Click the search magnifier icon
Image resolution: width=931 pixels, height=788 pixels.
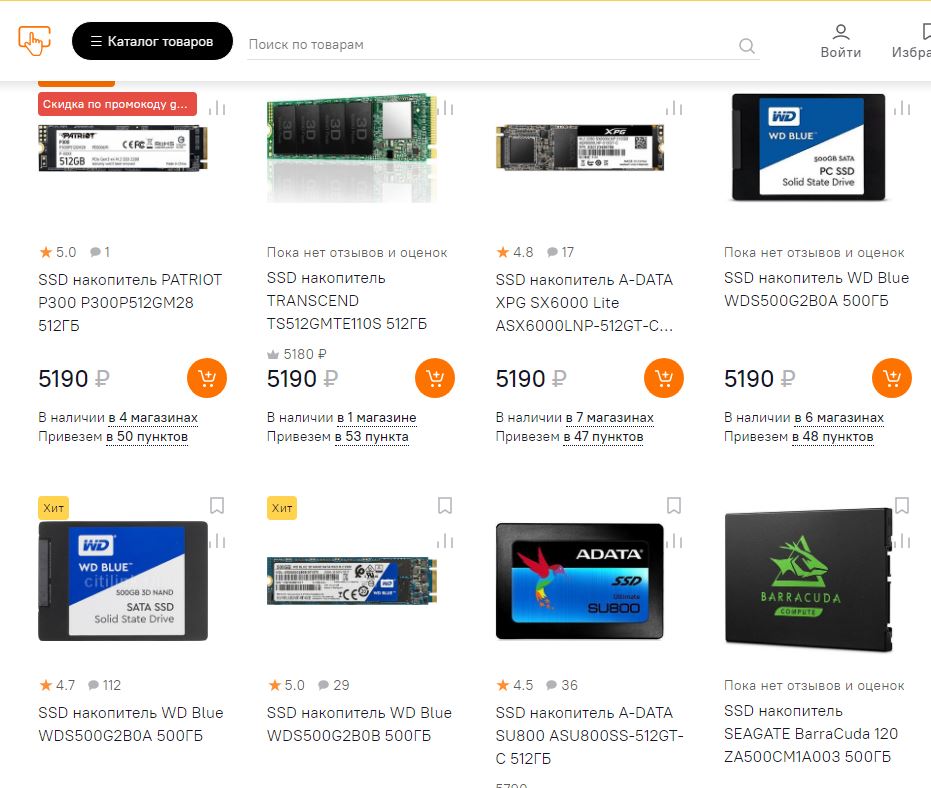(x=747, y=45)
